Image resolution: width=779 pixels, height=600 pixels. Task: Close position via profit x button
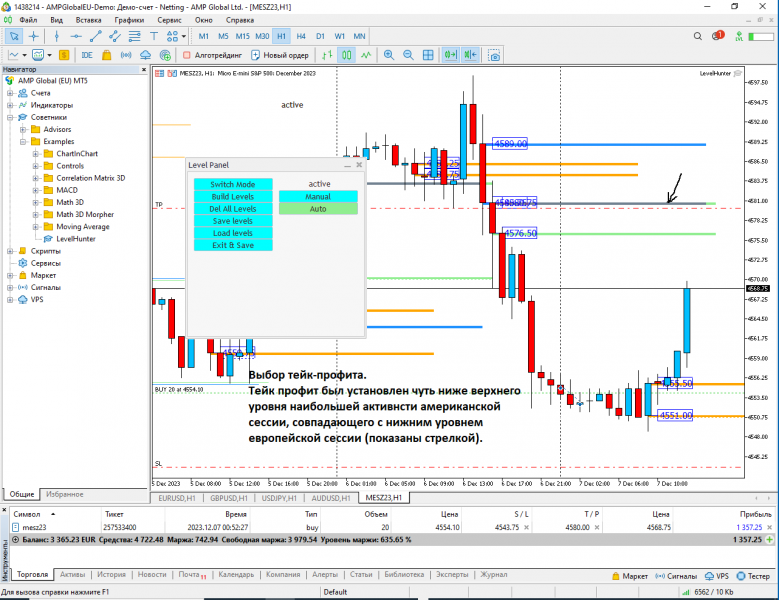pyautogui.click(x=769, y=527)
